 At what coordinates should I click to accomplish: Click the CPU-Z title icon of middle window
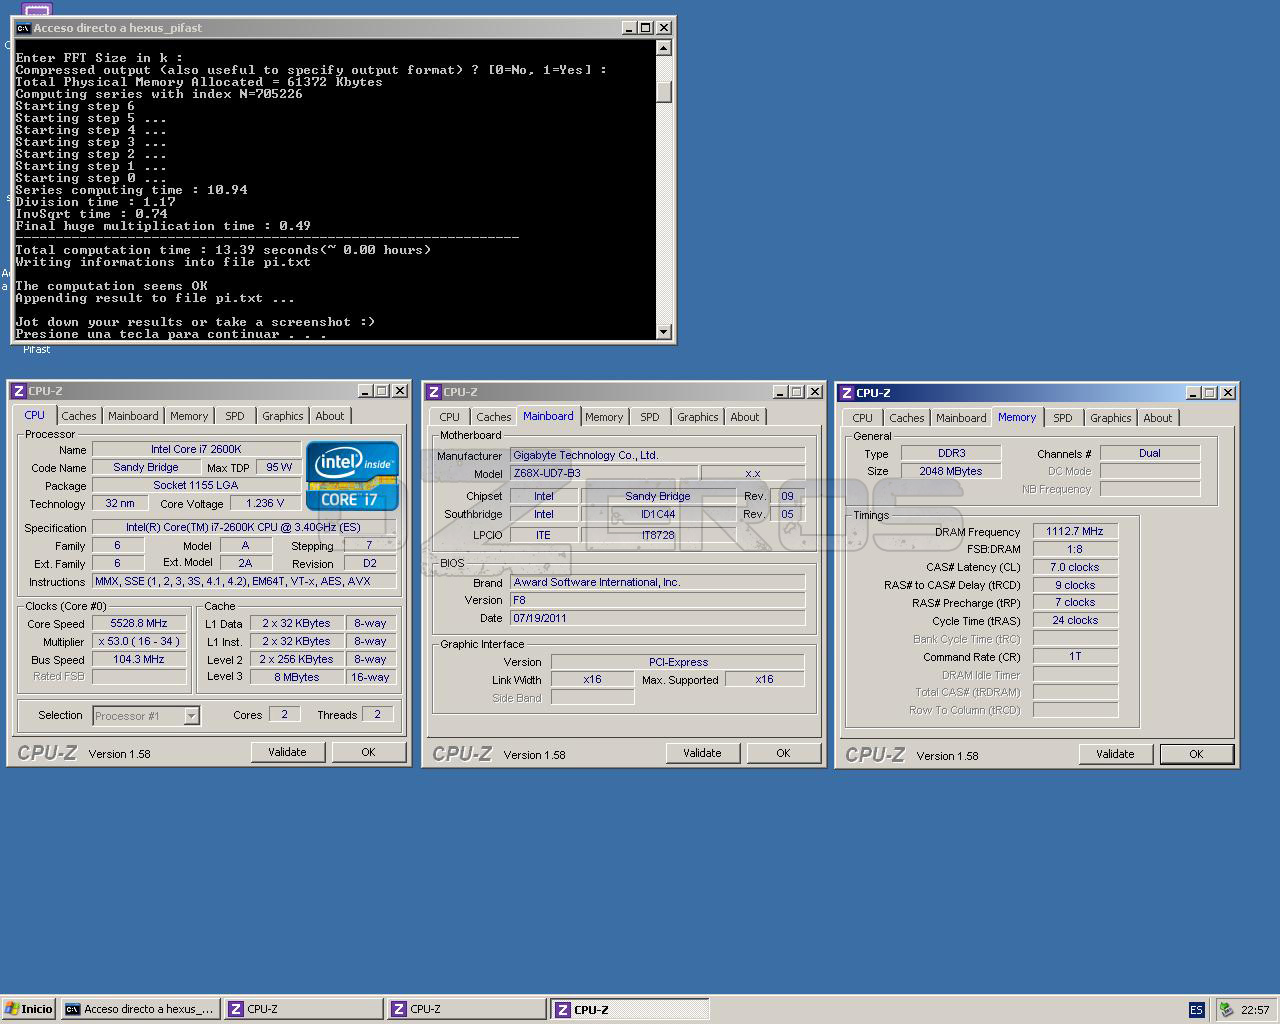click(433, 392)
